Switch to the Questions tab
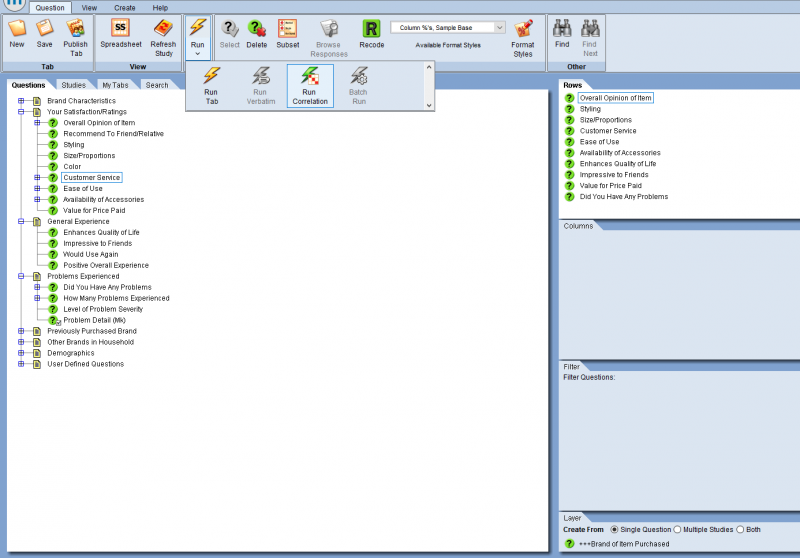The height and width of the screenshot is (558, 800). pos(29,85)
